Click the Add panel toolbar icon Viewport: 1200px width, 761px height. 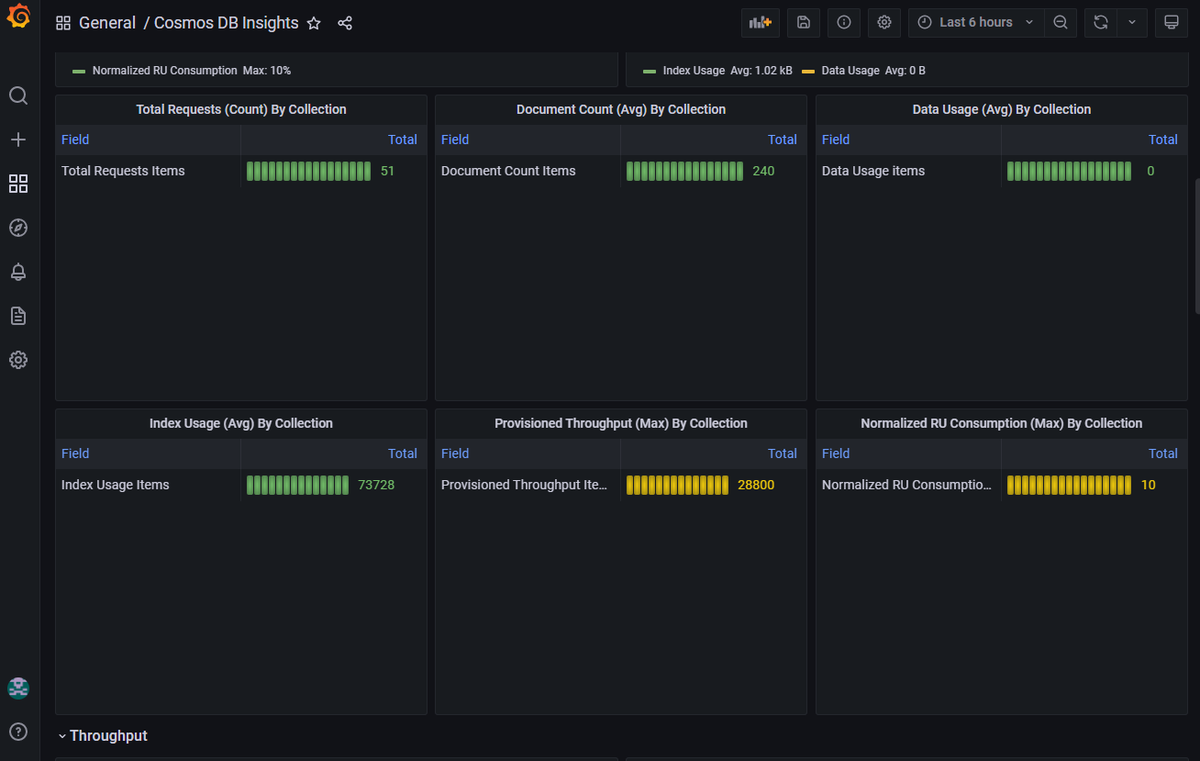(760, 22)
